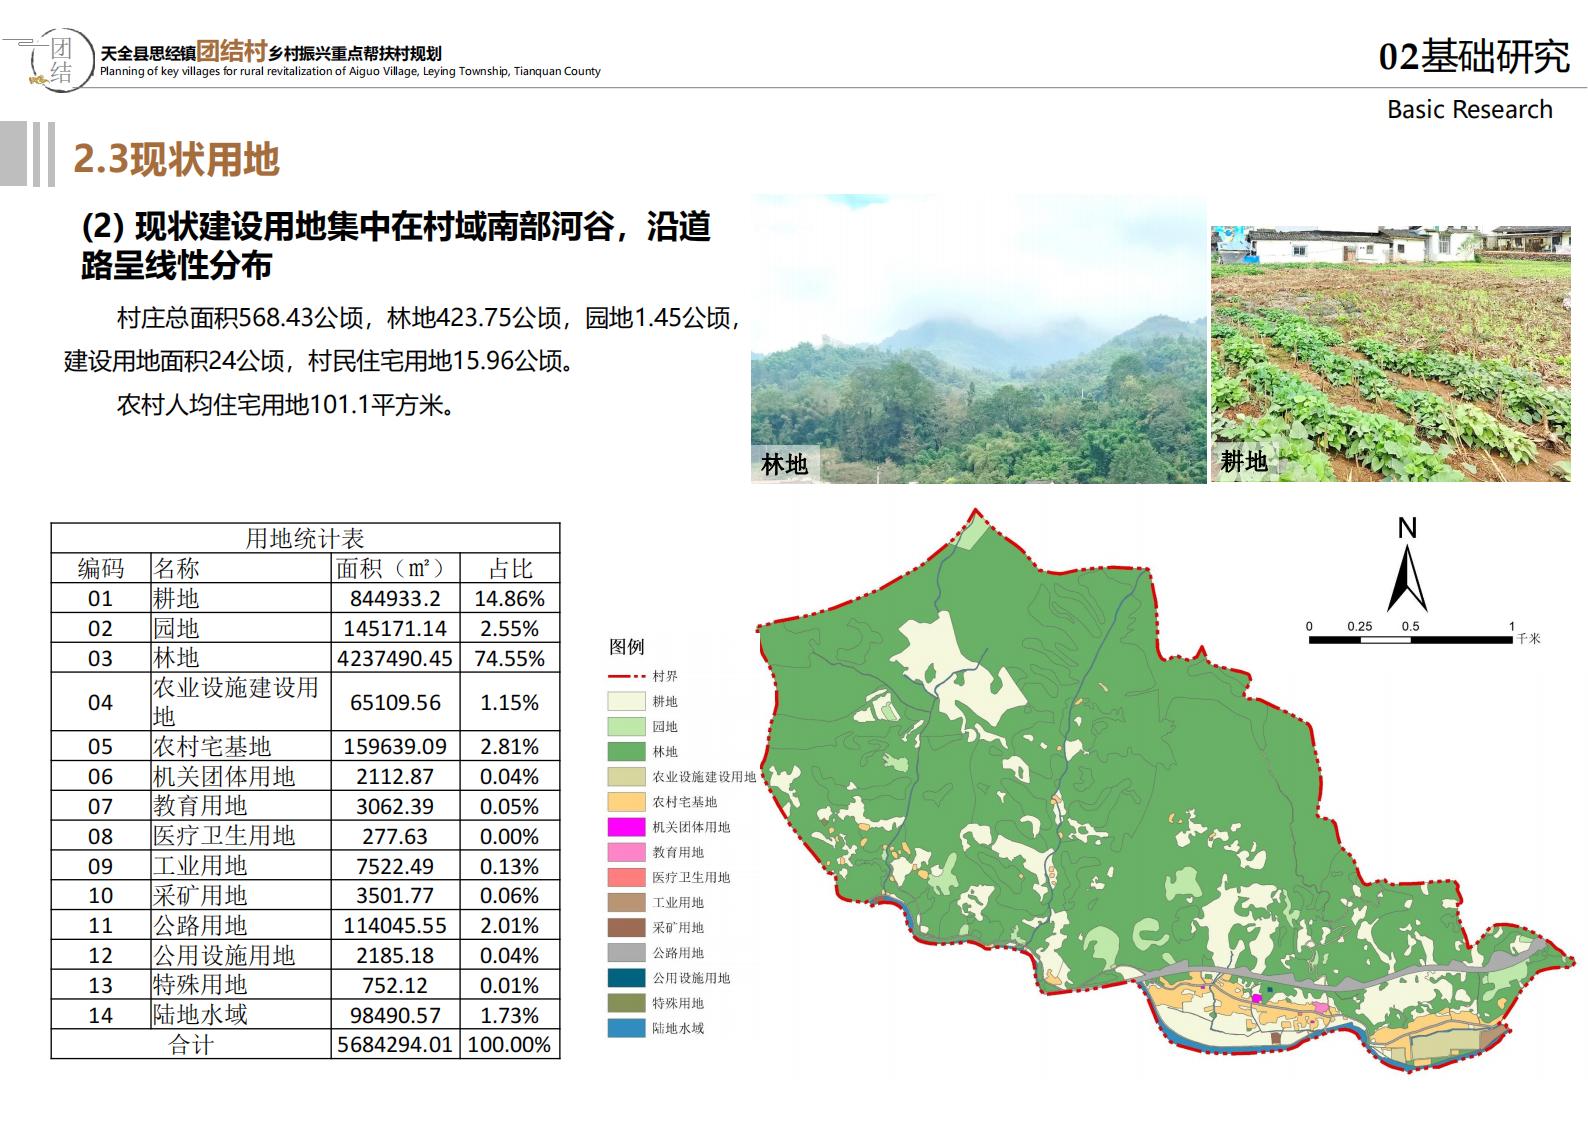This screenshot has width=1588, height=1123.
Task: Click the 98490.57 cell for 陆地水域
Action: pos(395,1015)
